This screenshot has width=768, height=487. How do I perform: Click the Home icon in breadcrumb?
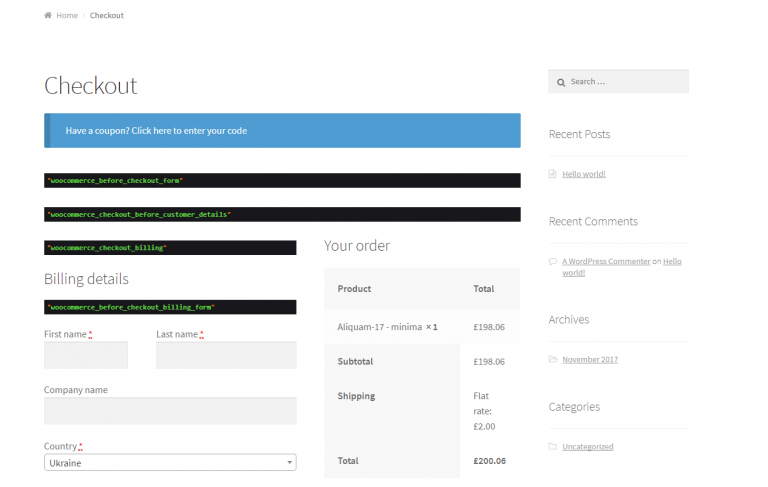tap(48, 16)
